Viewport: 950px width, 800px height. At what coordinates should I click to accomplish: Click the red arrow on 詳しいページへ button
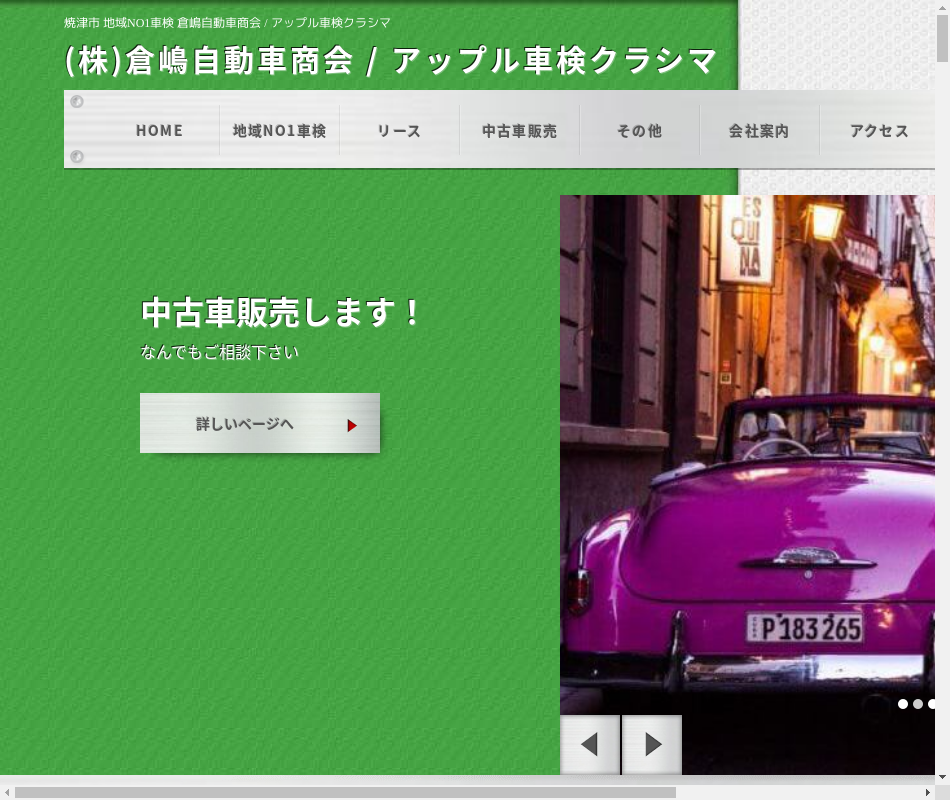pyautogui.click(x=352, y=425)
